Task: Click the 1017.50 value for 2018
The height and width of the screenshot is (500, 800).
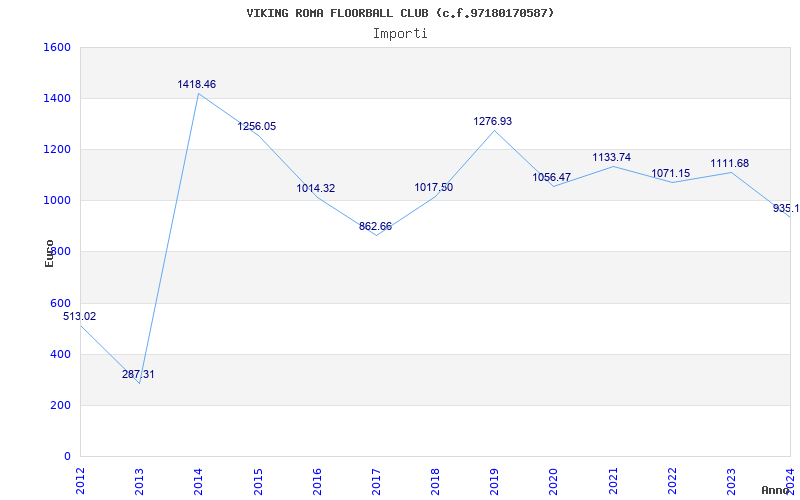Action: click(433, 187)
